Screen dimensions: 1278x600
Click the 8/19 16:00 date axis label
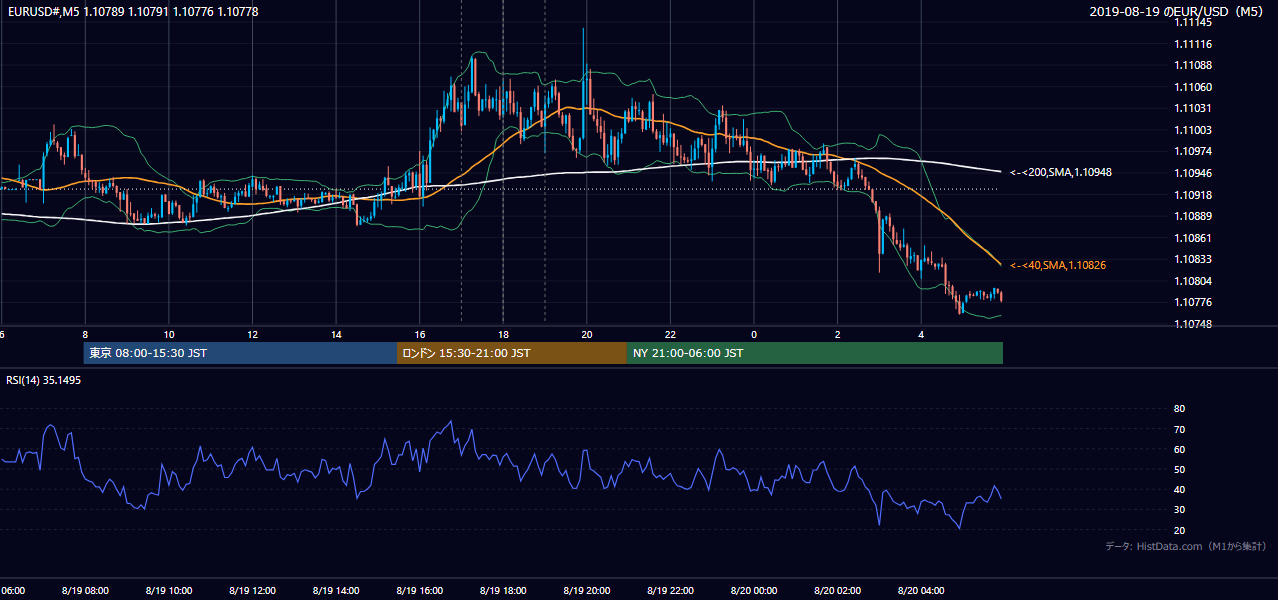[x=419, y=590]
